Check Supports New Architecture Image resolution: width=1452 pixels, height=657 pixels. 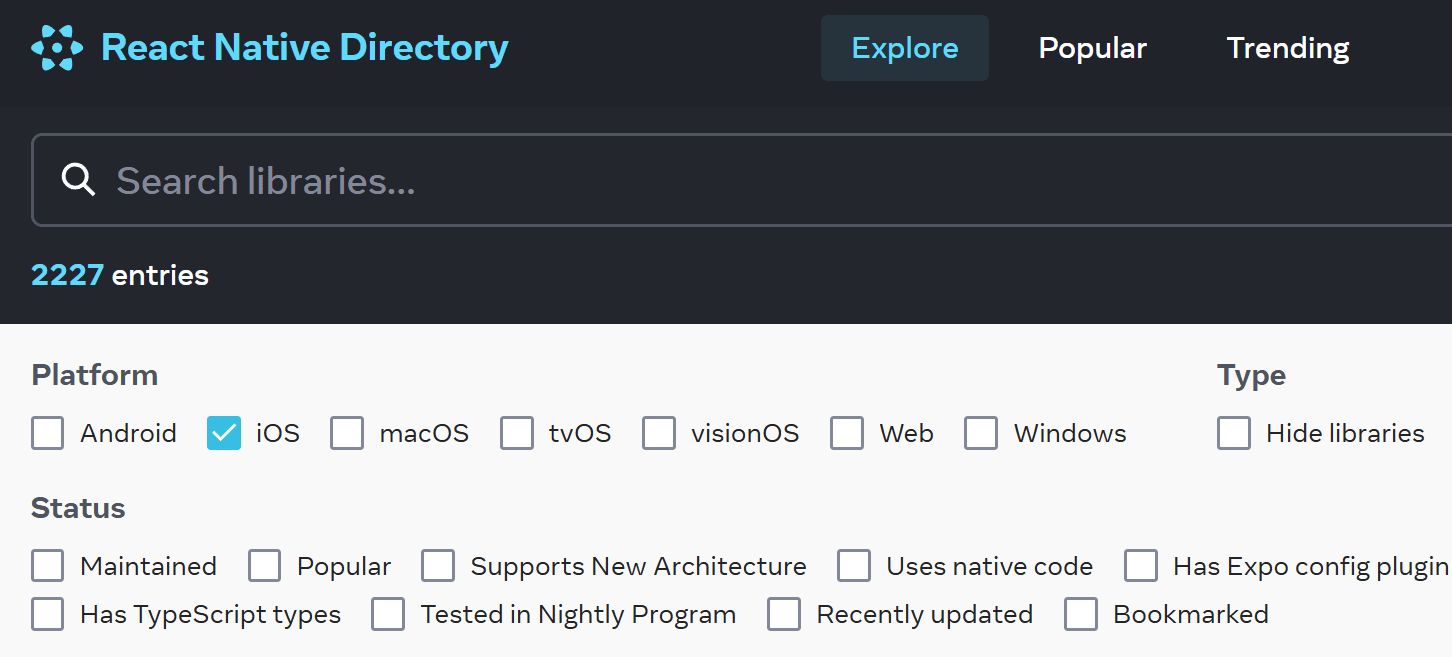438,566
